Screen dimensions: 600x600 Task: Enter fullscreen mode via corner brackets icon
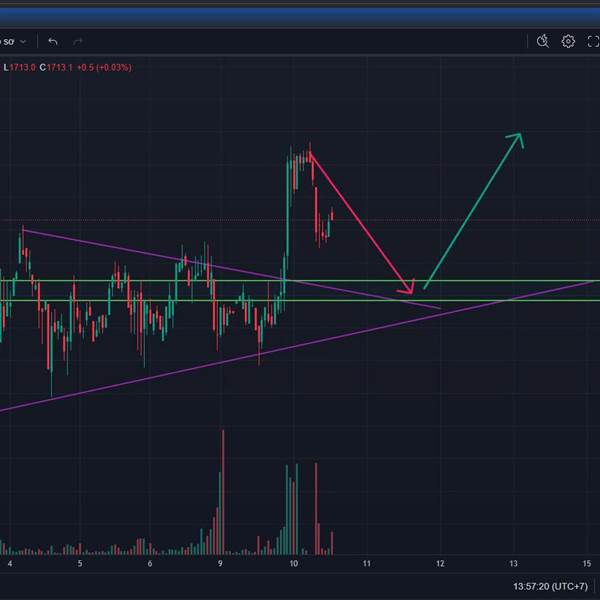[x=593, y=41]
